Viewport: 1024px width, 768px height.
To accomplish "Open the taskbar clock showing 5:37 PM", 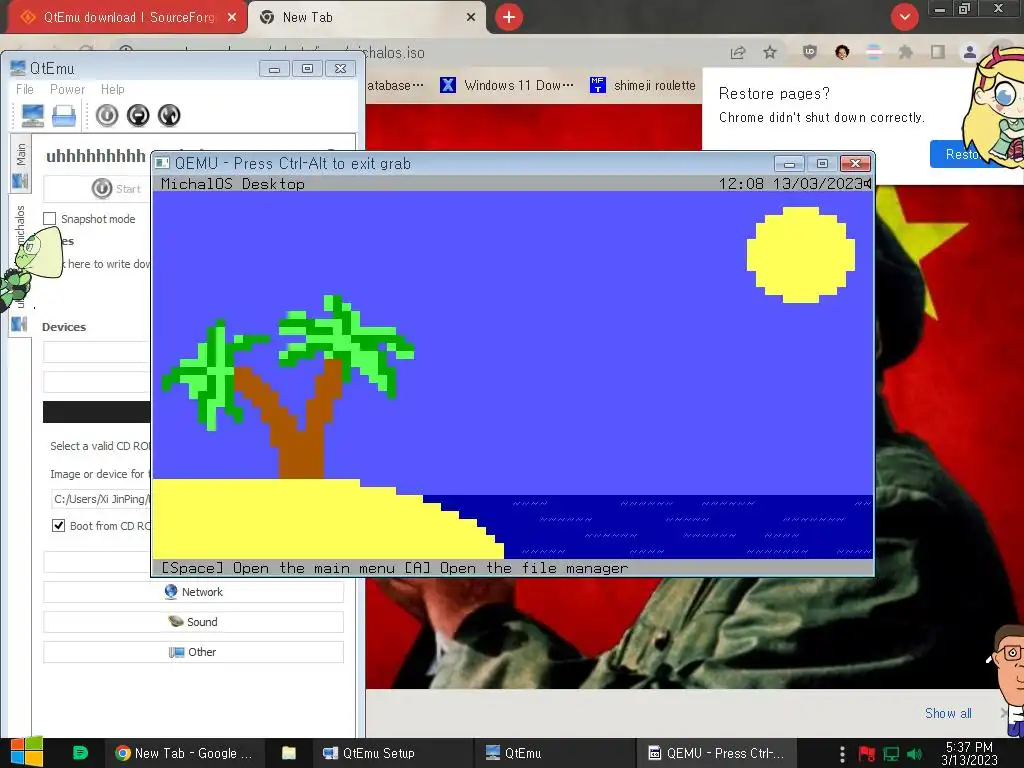I will (x=969, y=754).
